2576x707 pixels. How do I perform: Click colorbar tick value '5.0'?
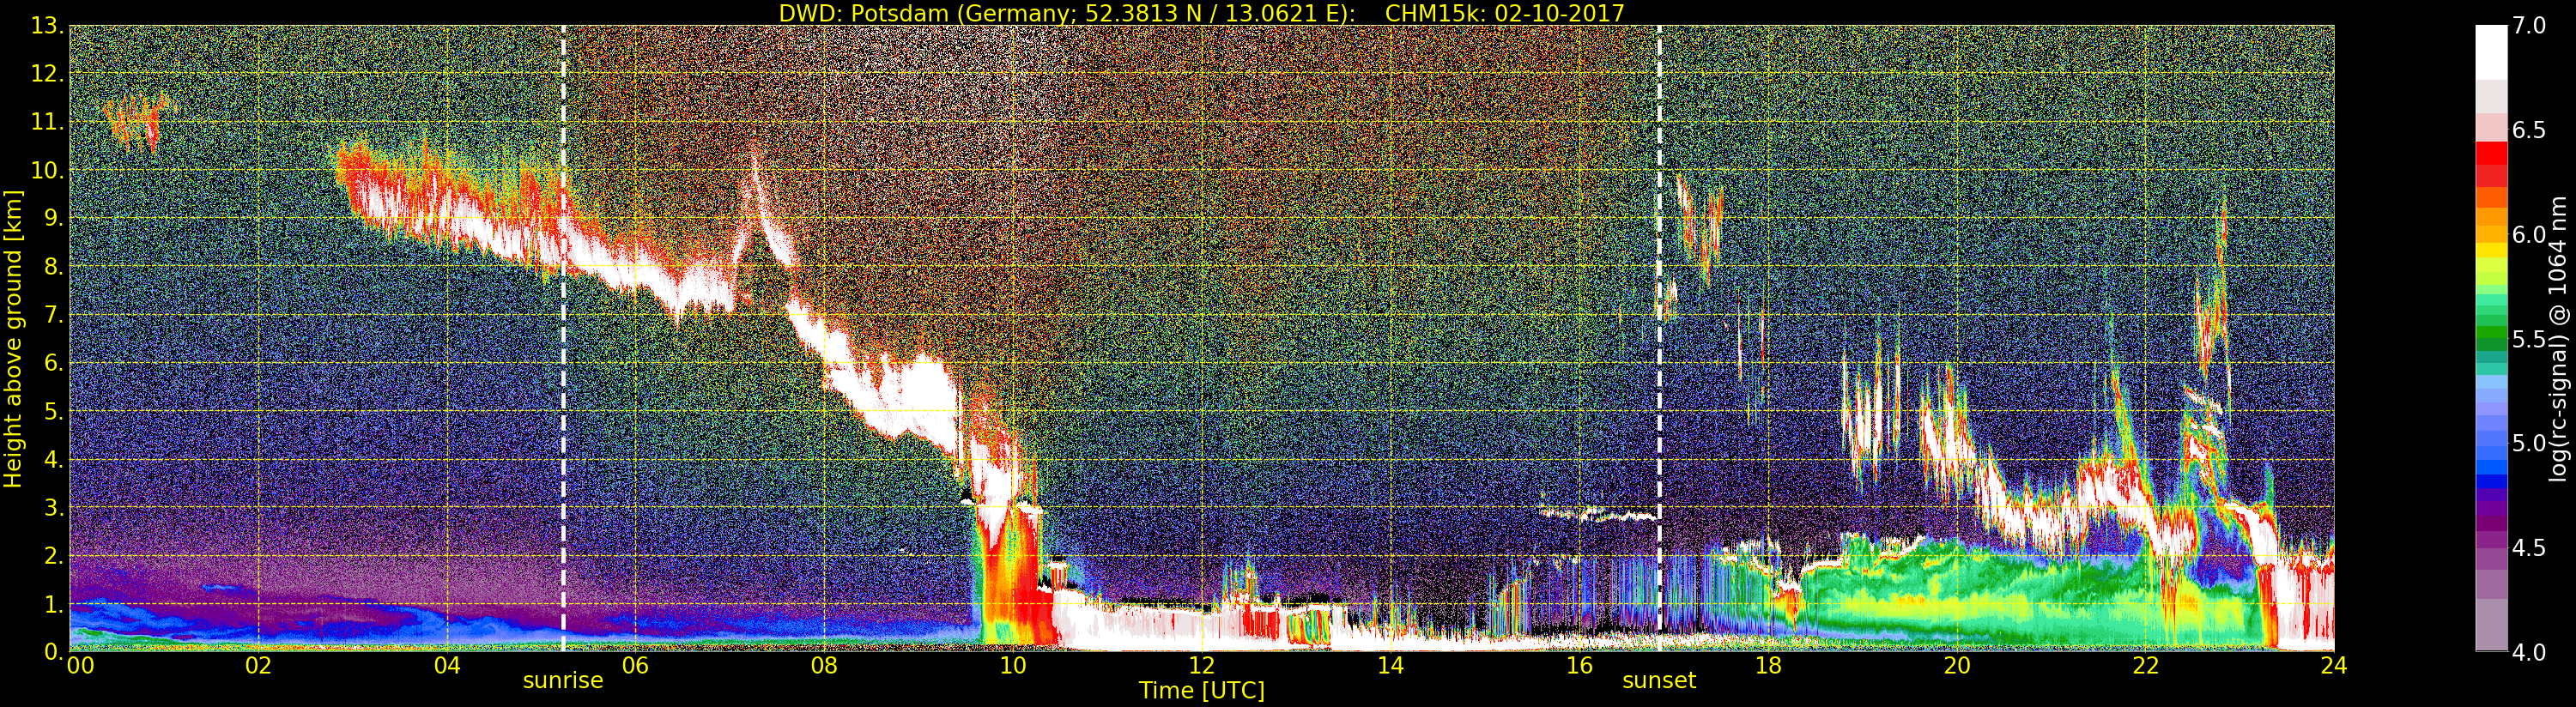pyautogui.click(x=2529, y=443)
